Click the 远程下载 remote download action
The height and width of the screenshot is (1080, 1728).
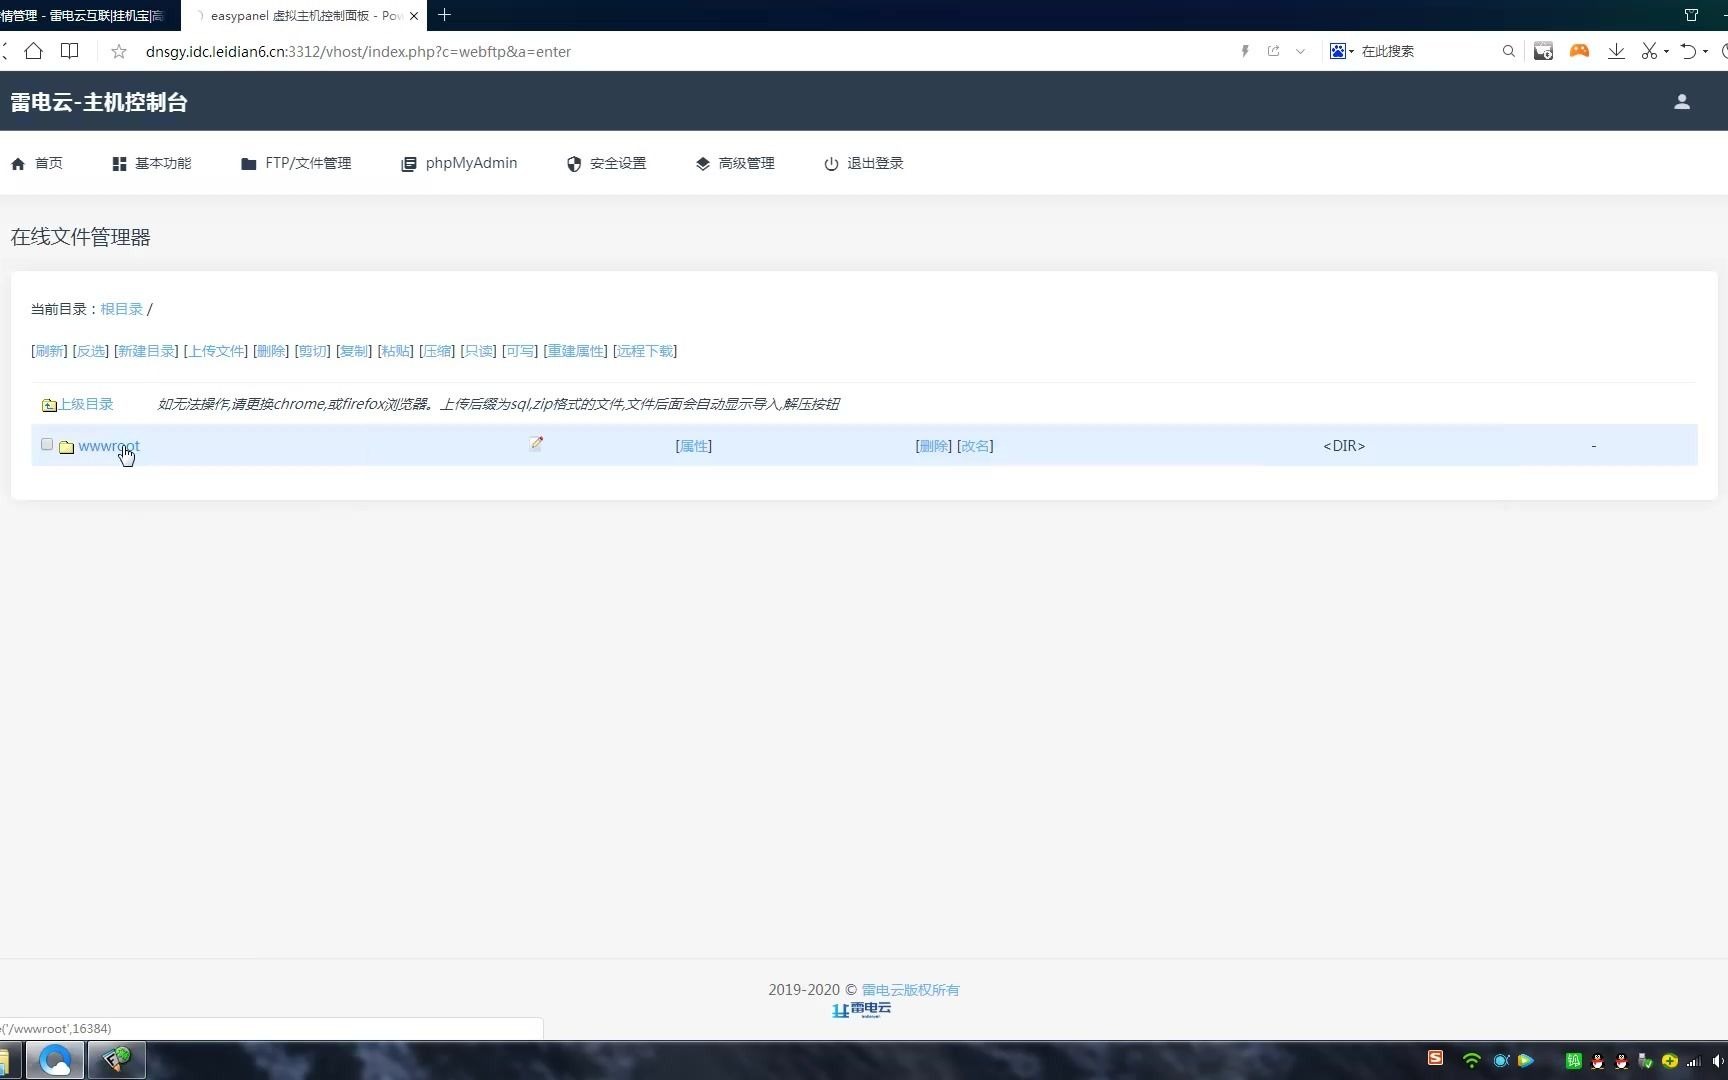[645, 351]
